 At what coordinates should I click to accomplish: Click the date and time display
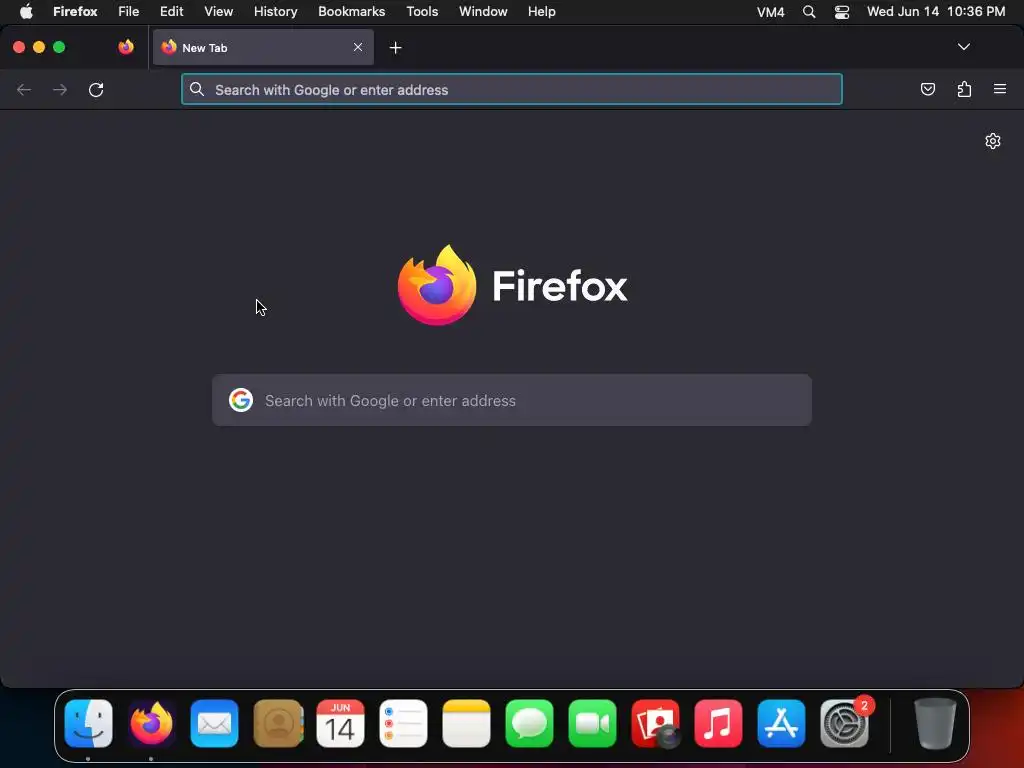click(936, 12)
